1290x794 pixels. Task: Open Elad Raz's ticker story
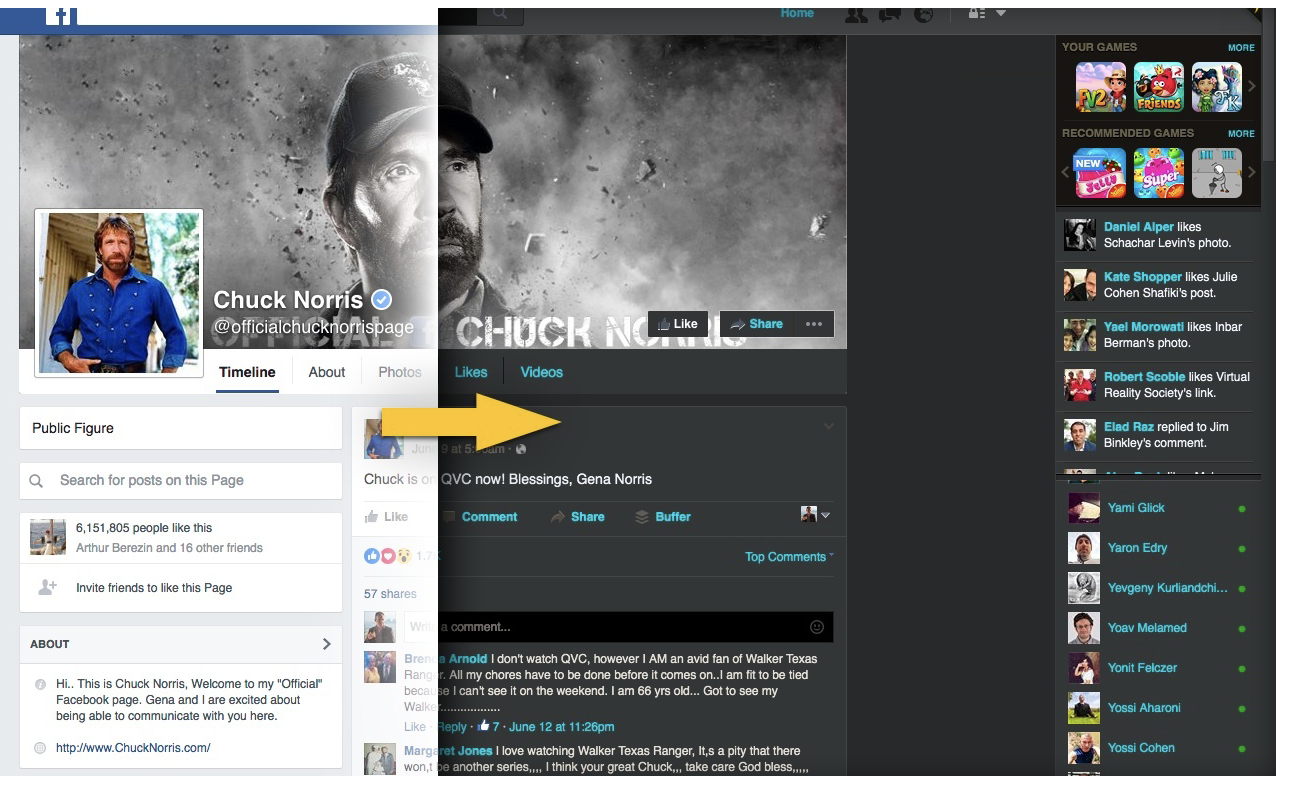pyautogui.click(x=1158, y=435)
